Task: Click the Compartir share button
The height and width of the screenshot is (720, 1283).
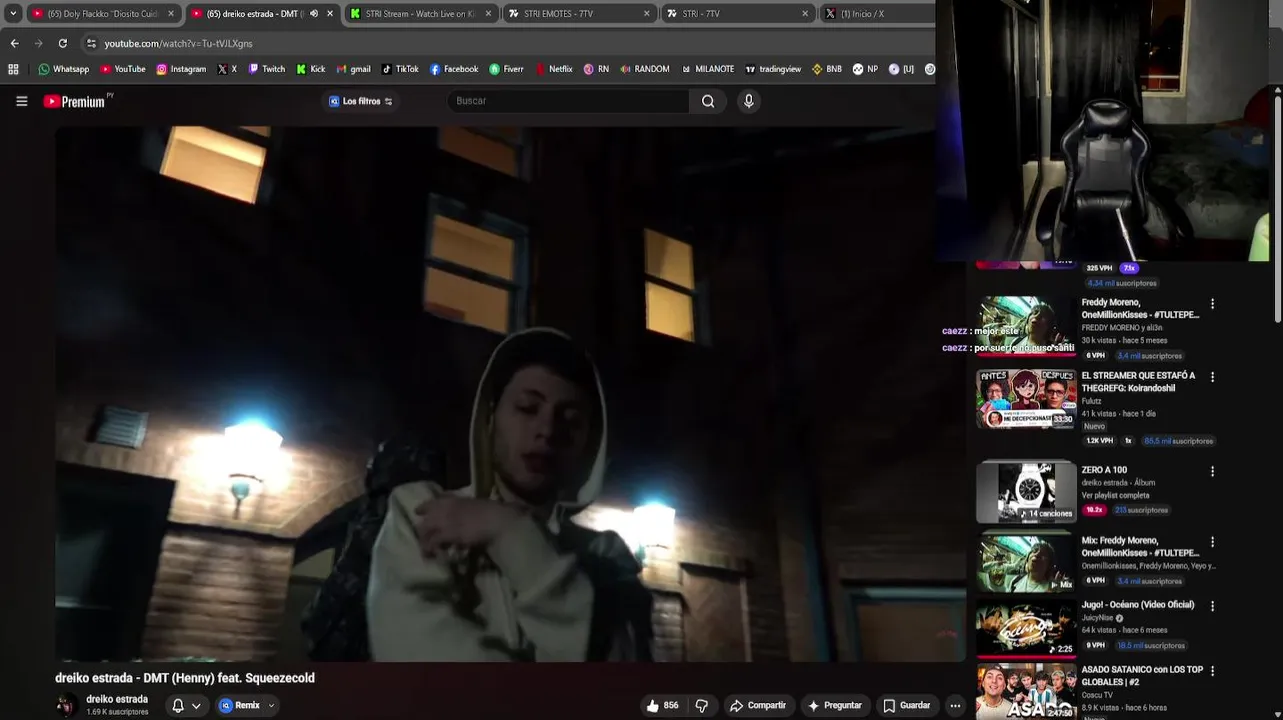Action: click(757, 706)
